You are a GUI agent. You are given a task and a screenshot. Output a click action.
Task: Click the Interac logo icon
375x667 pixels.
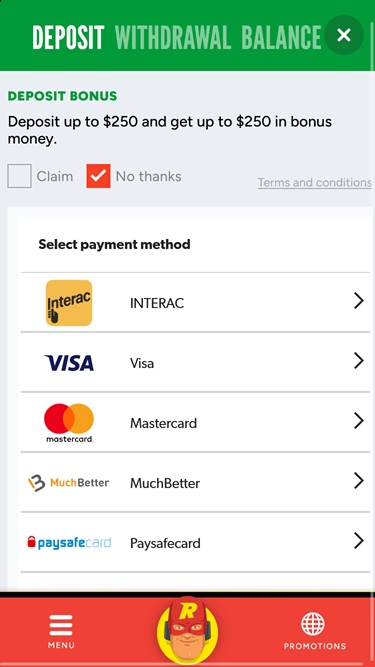pyautogui.click(x=69, y=303)
